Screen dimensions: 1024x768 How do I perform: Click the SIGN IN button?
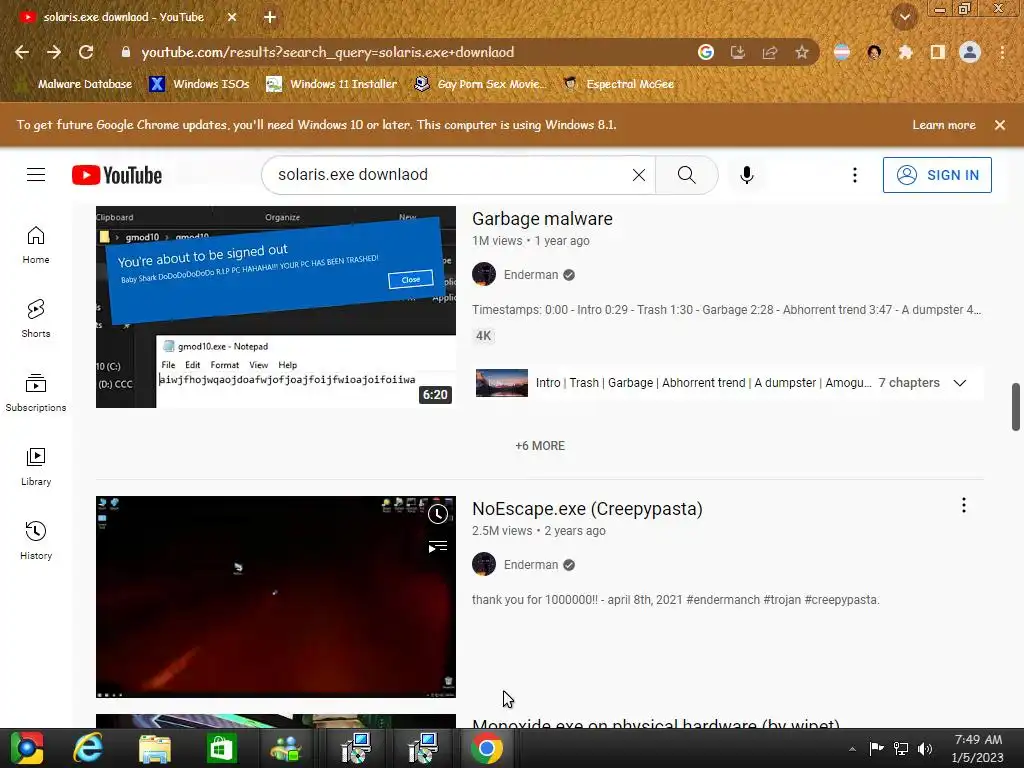click(937, 175)
